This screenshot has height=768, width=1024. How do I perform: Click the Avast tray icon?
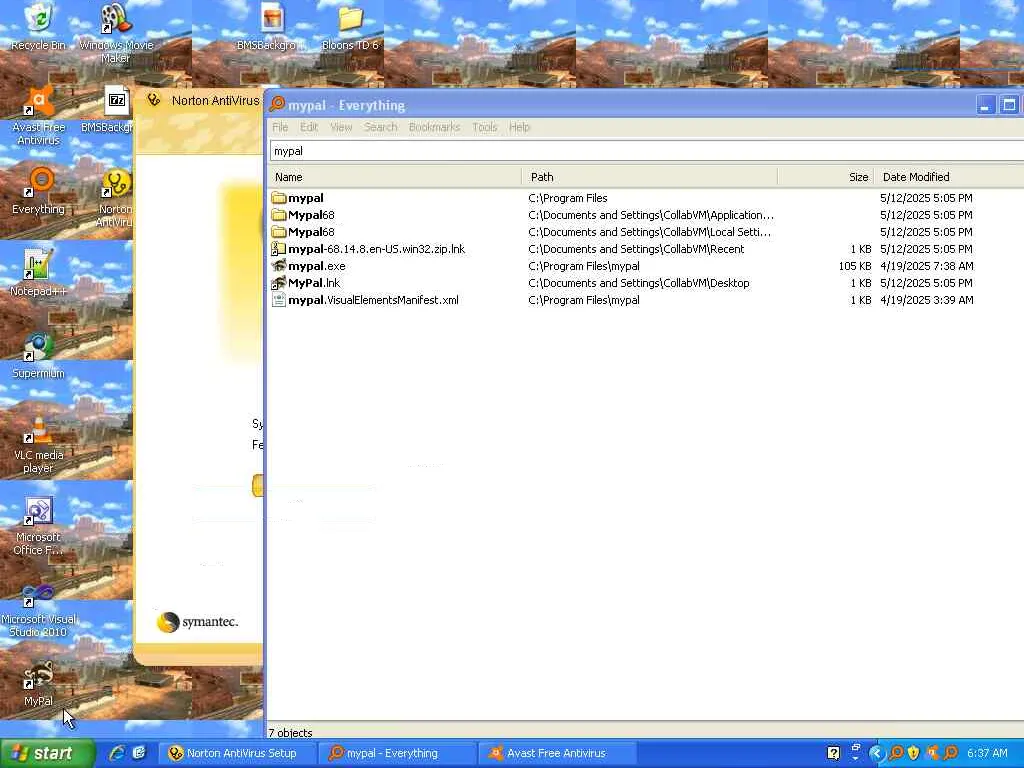(932, 753)
